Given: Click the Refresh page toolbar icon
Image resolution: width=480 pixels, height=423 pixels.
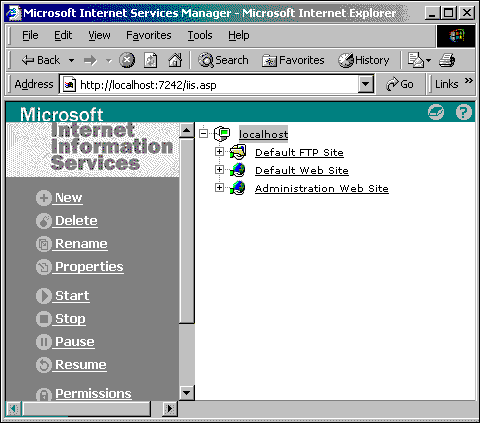Looking at the screenshot, I should (x=151, y=60).
